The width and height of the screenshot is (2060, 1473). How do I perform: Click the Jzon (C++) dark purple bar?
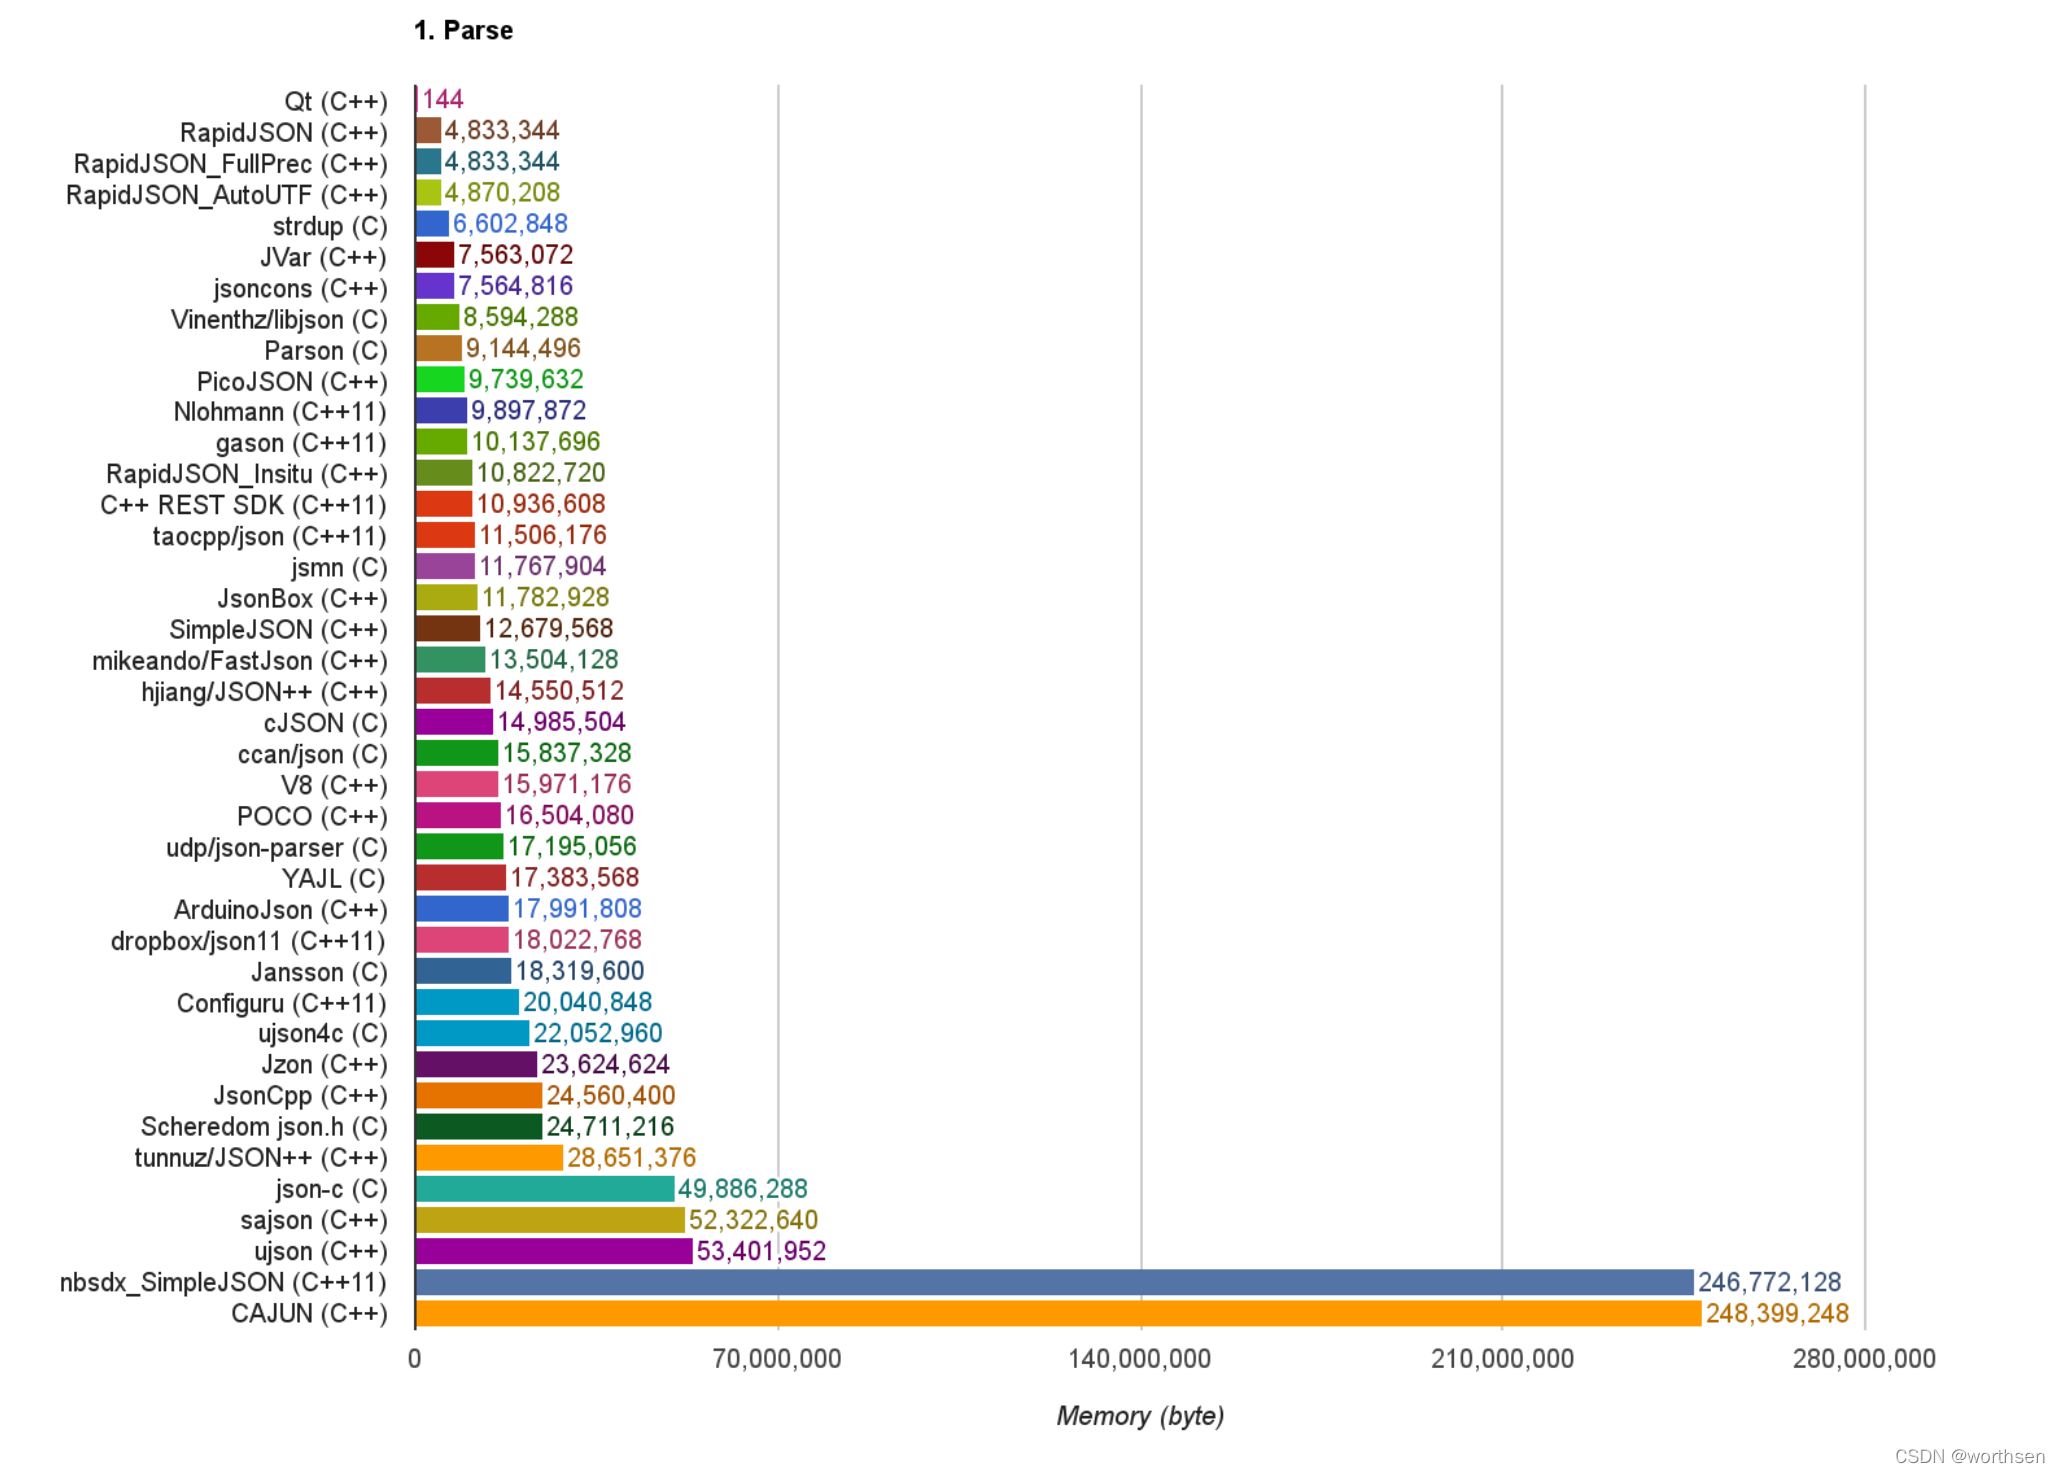476,1064
